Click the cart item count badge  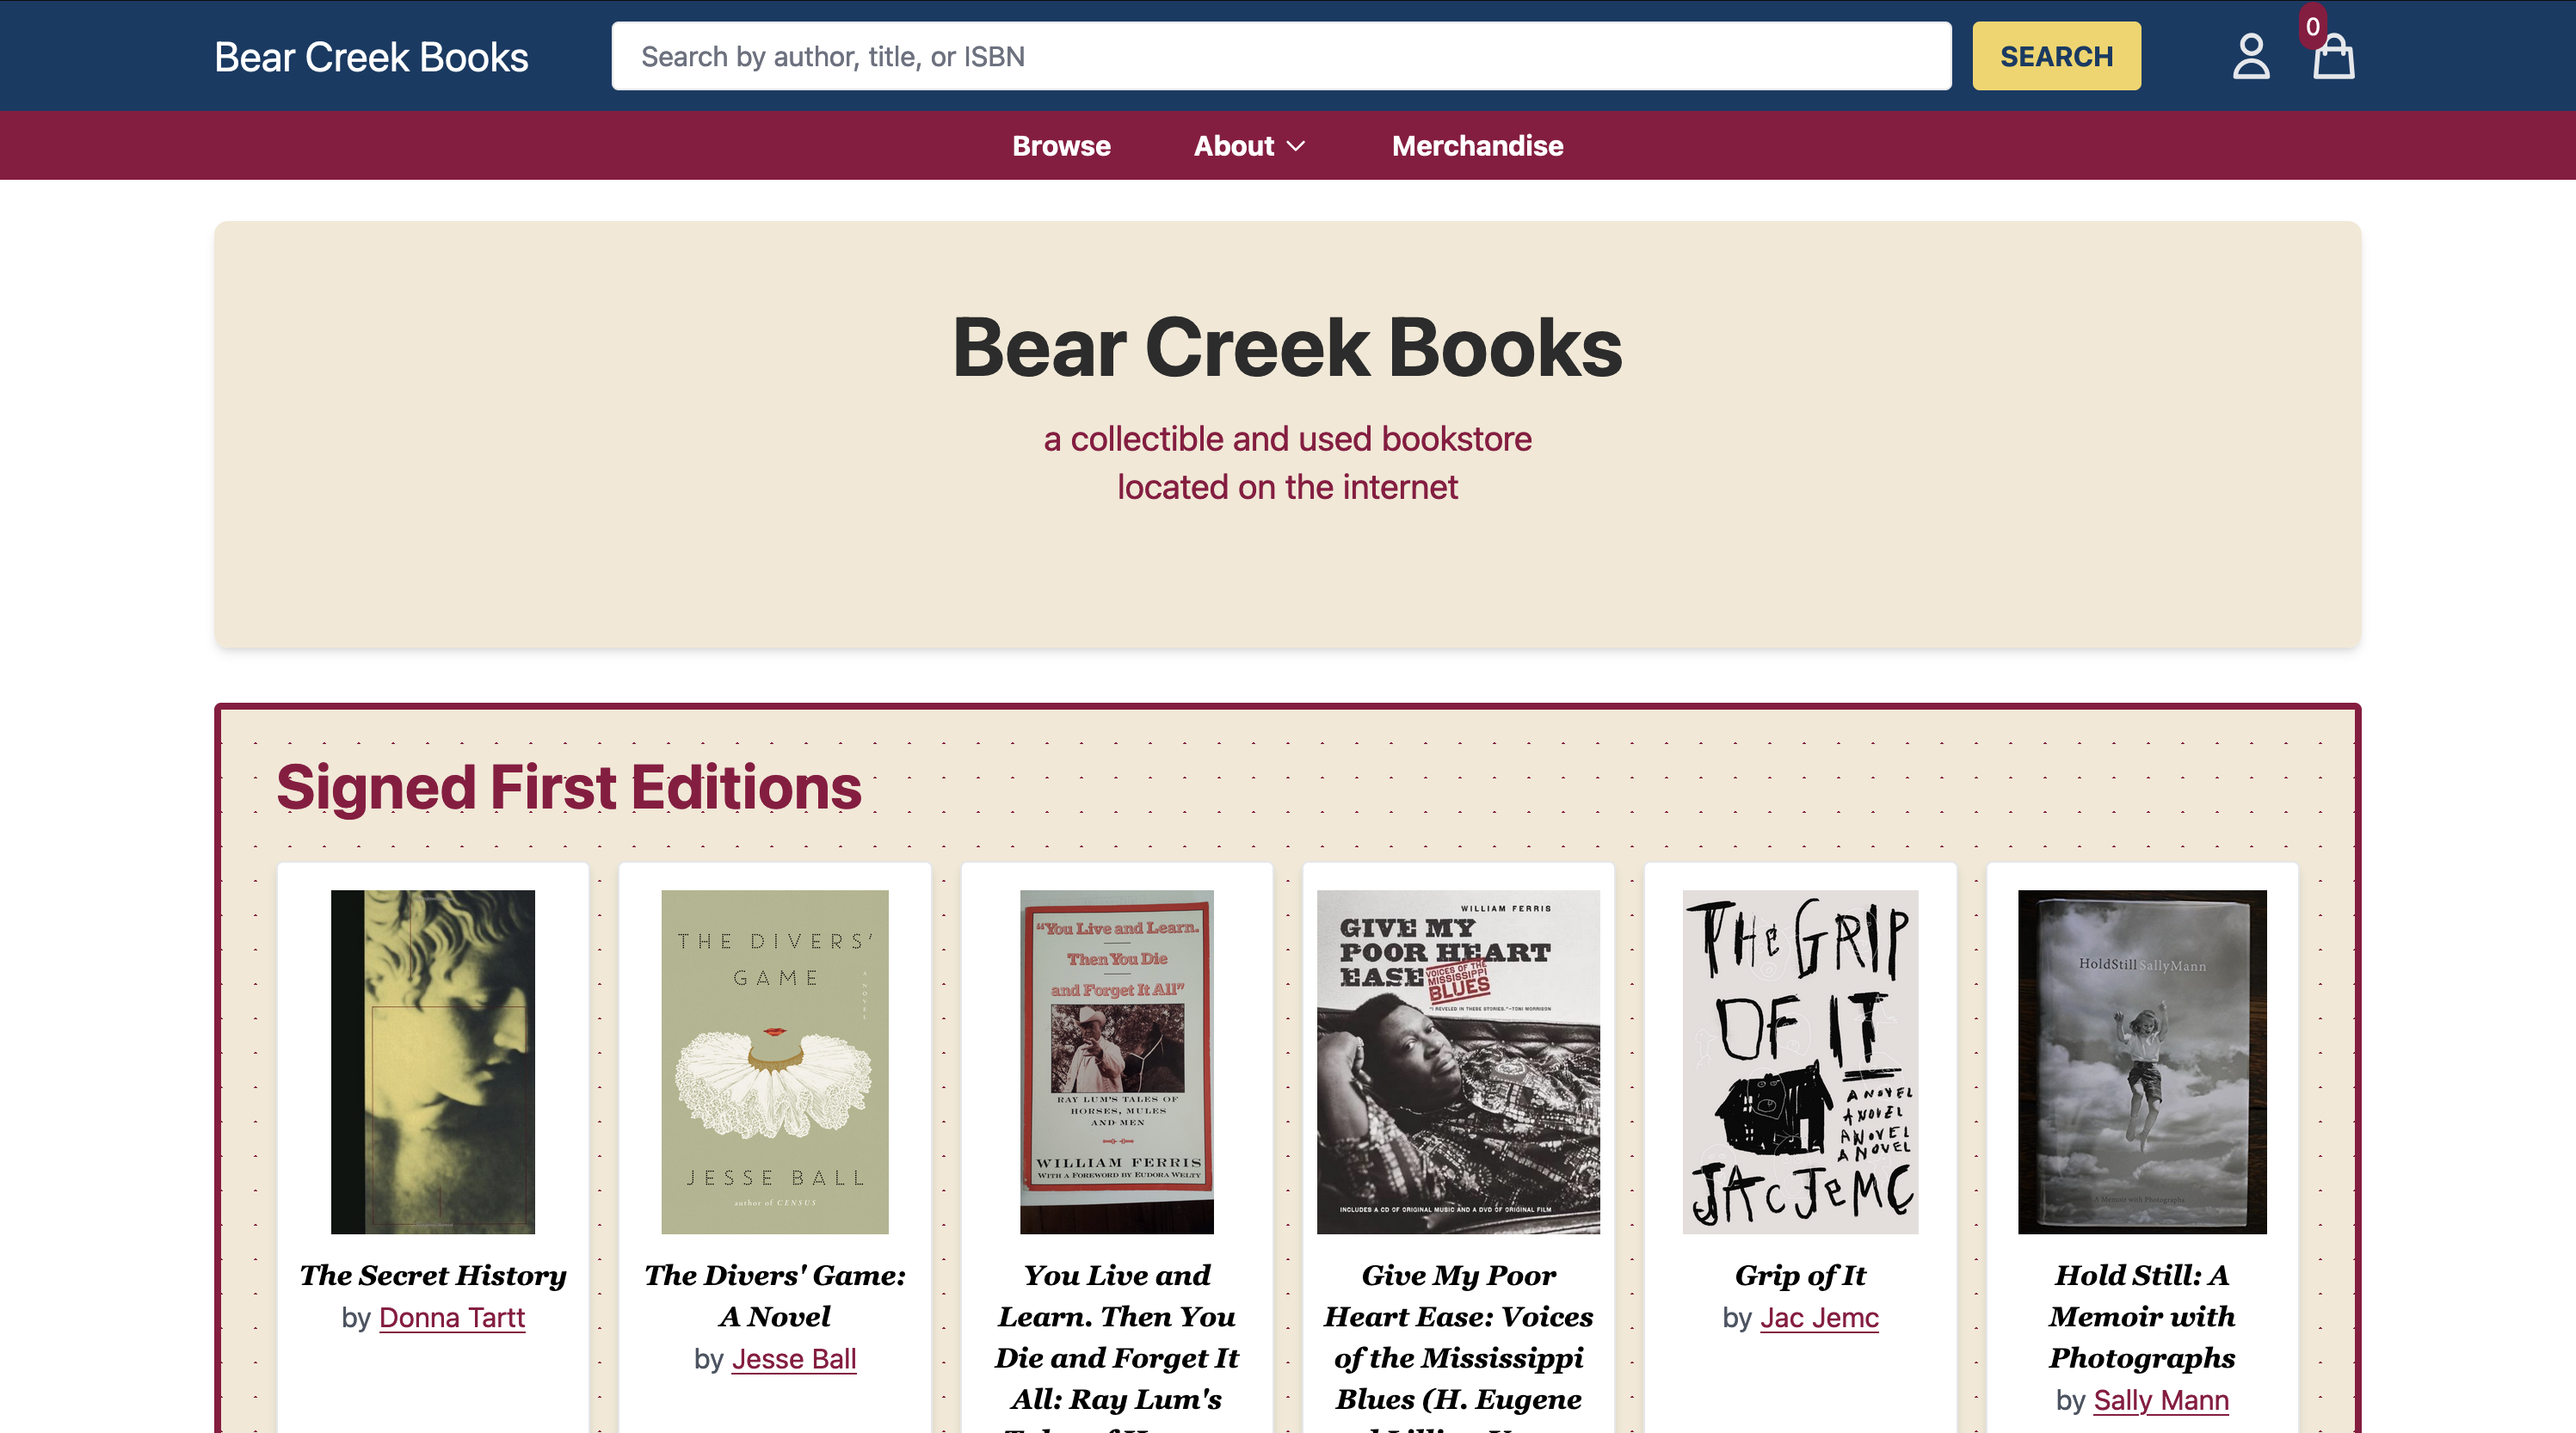point(2312,27)
